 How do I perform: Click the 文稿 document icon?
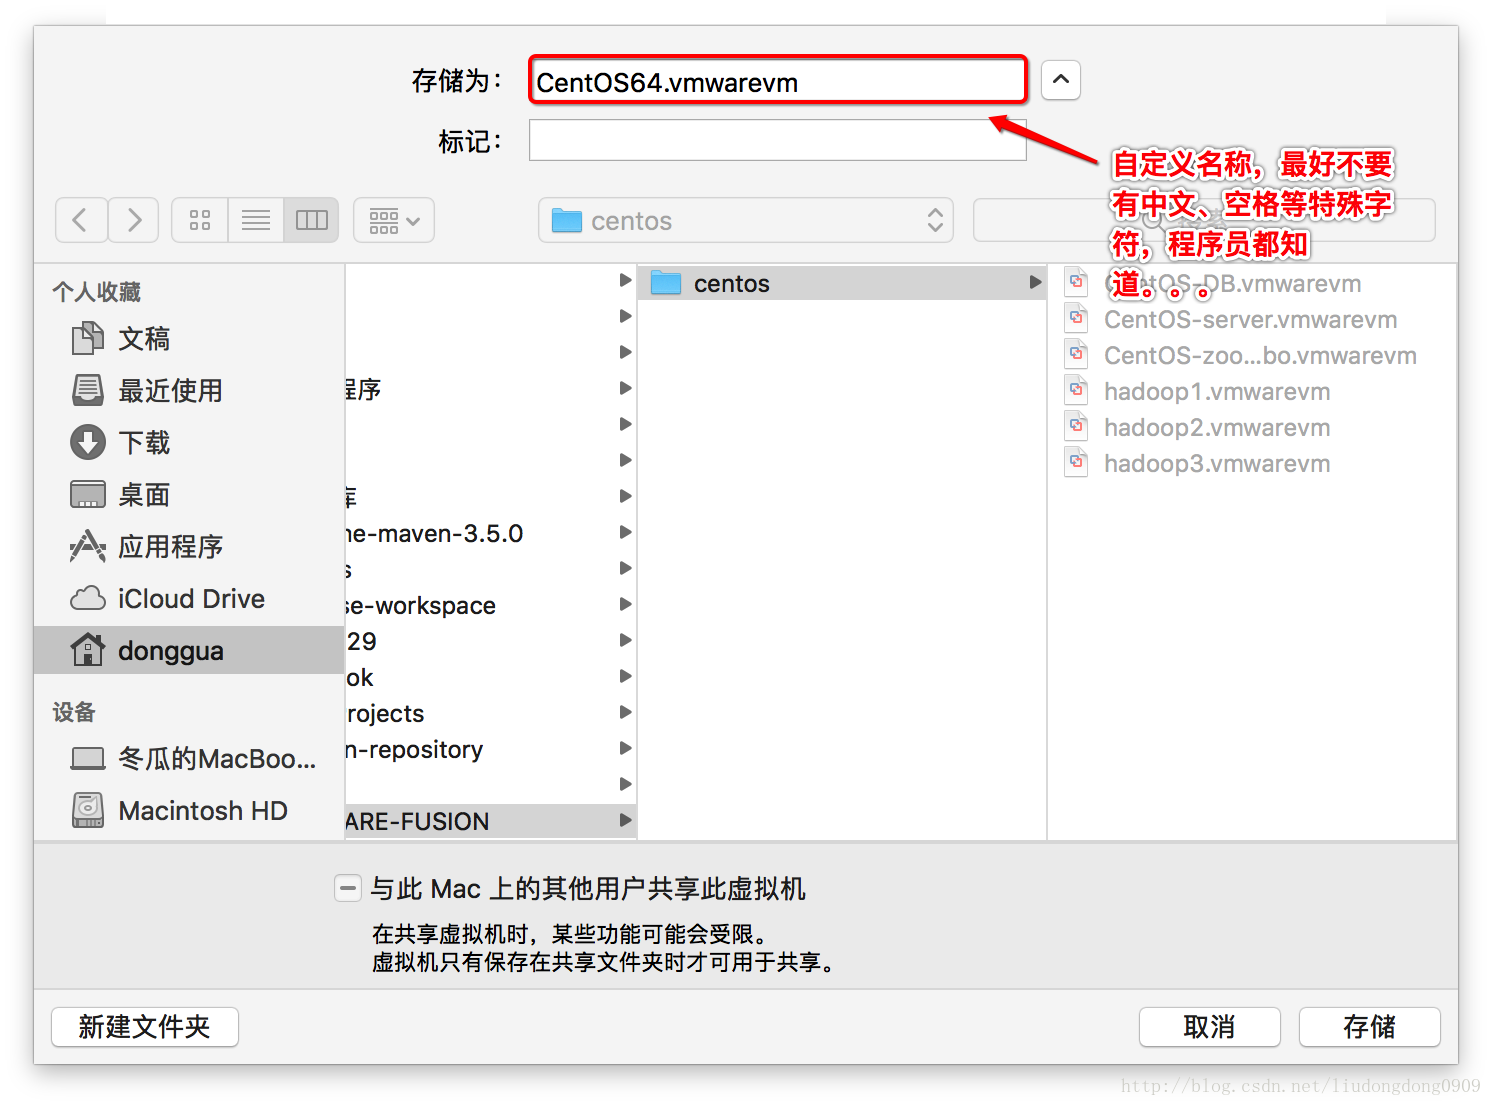[x=88, y=339]
